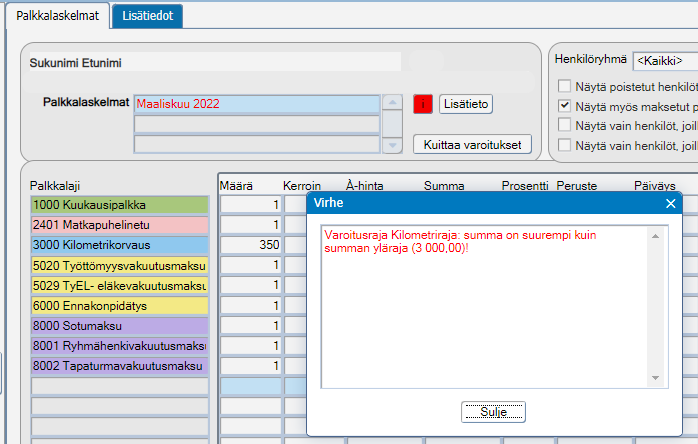Image resolution: width=698 pixels, height=444 pixels.
Task: Switch to the Palkkalaskelmat tab
Action: pos(57,16)
